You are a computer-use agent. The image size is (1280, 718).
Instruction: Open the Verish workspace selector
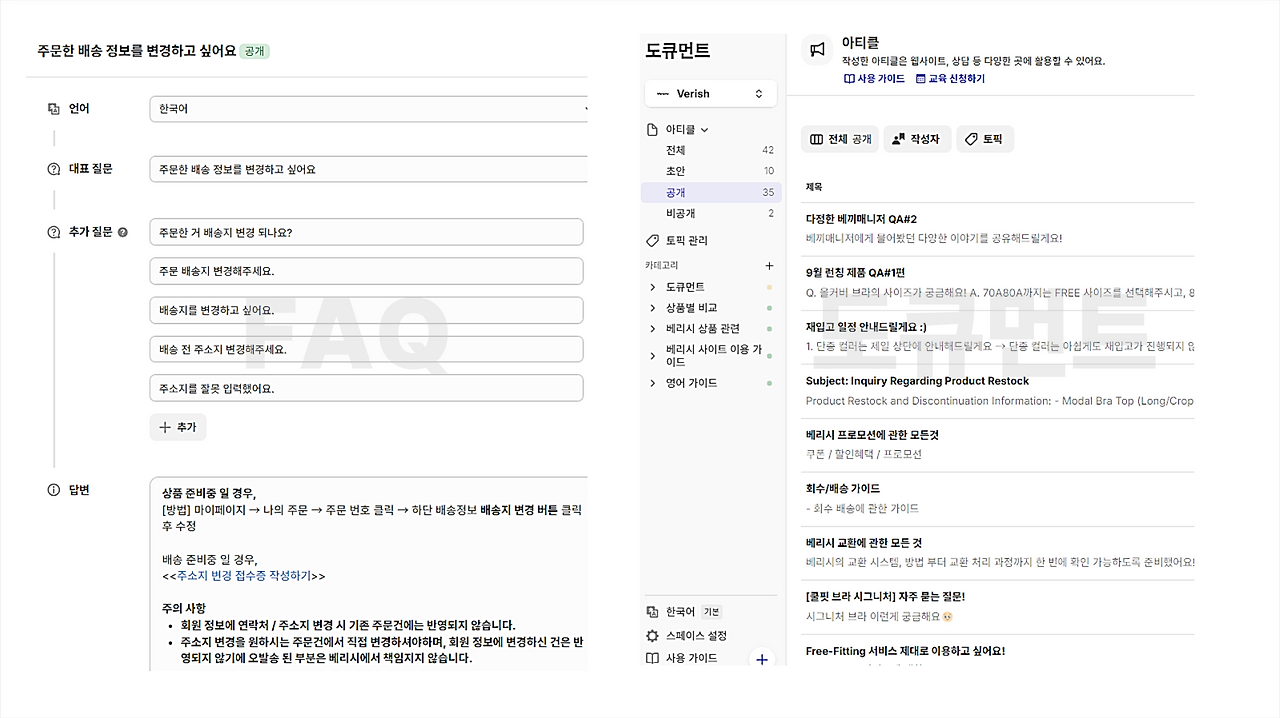710,93
